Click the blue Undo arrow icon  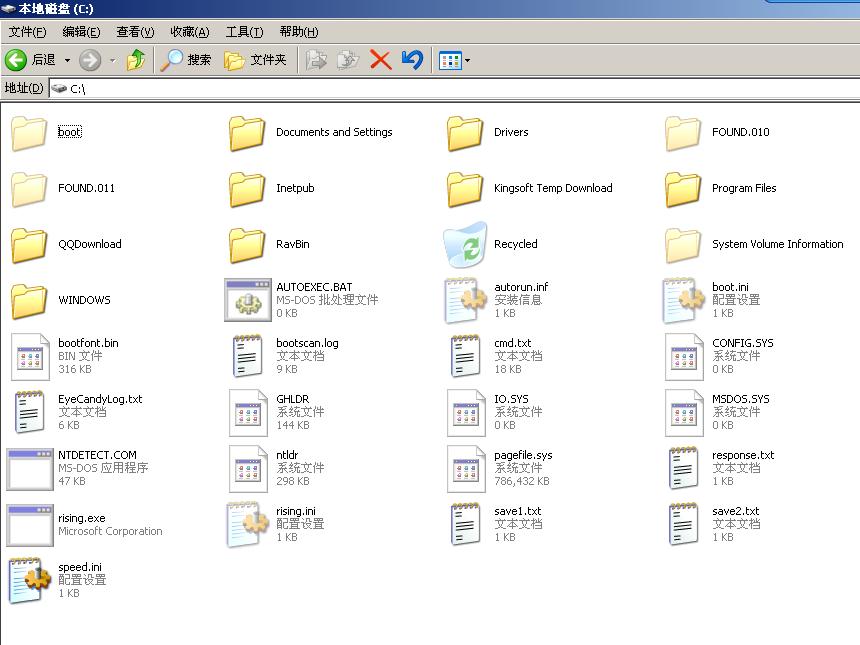[x=412, y=60]
